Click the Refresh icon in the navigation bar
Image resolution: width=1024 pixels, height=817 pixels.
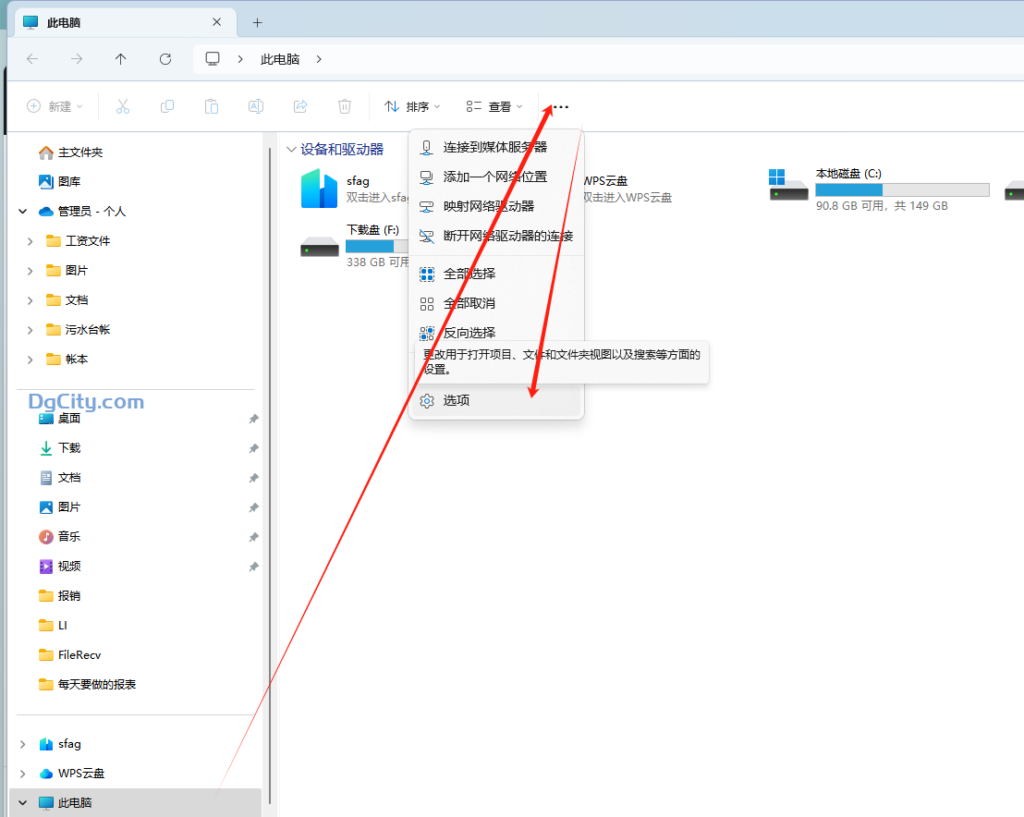165,58
